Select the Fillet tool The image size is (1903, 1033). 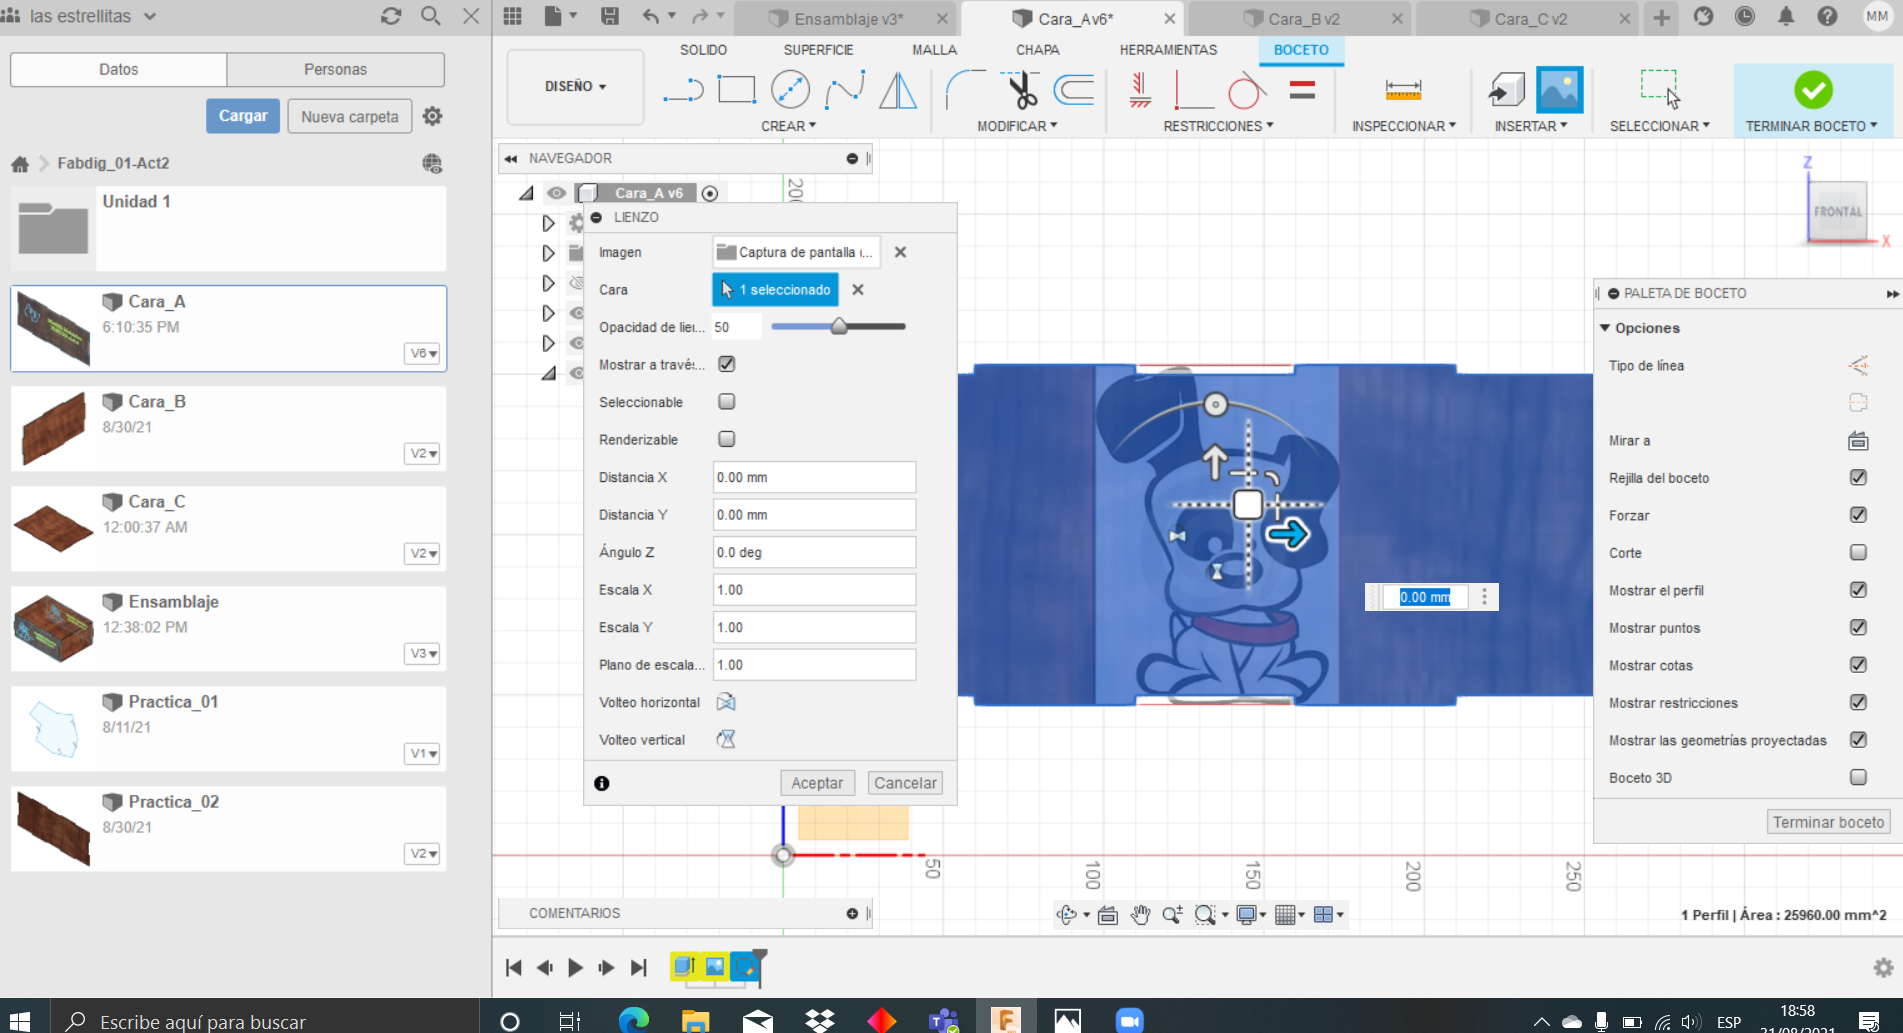click(965, 90)
